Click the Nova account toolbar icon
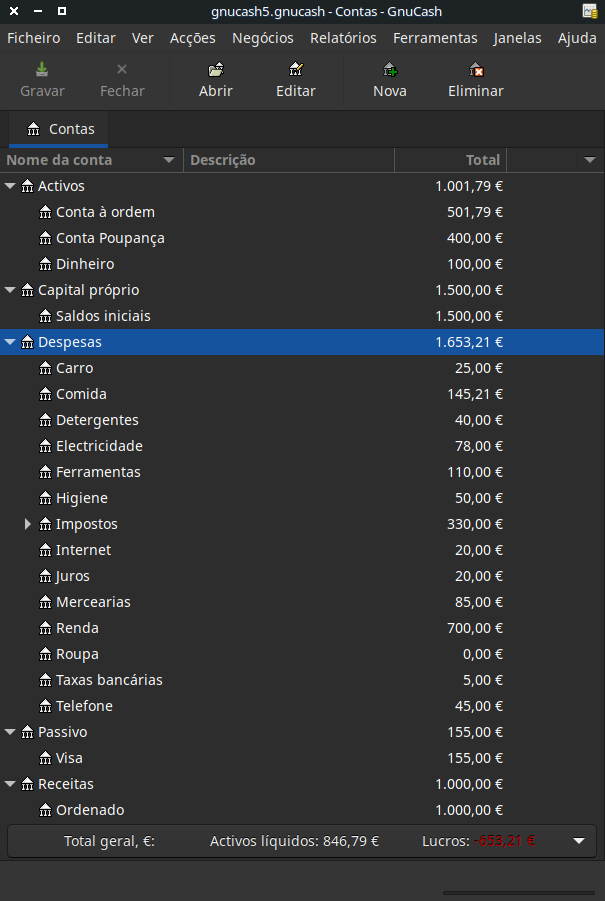The image size is (605, 901). pos(389,70)
